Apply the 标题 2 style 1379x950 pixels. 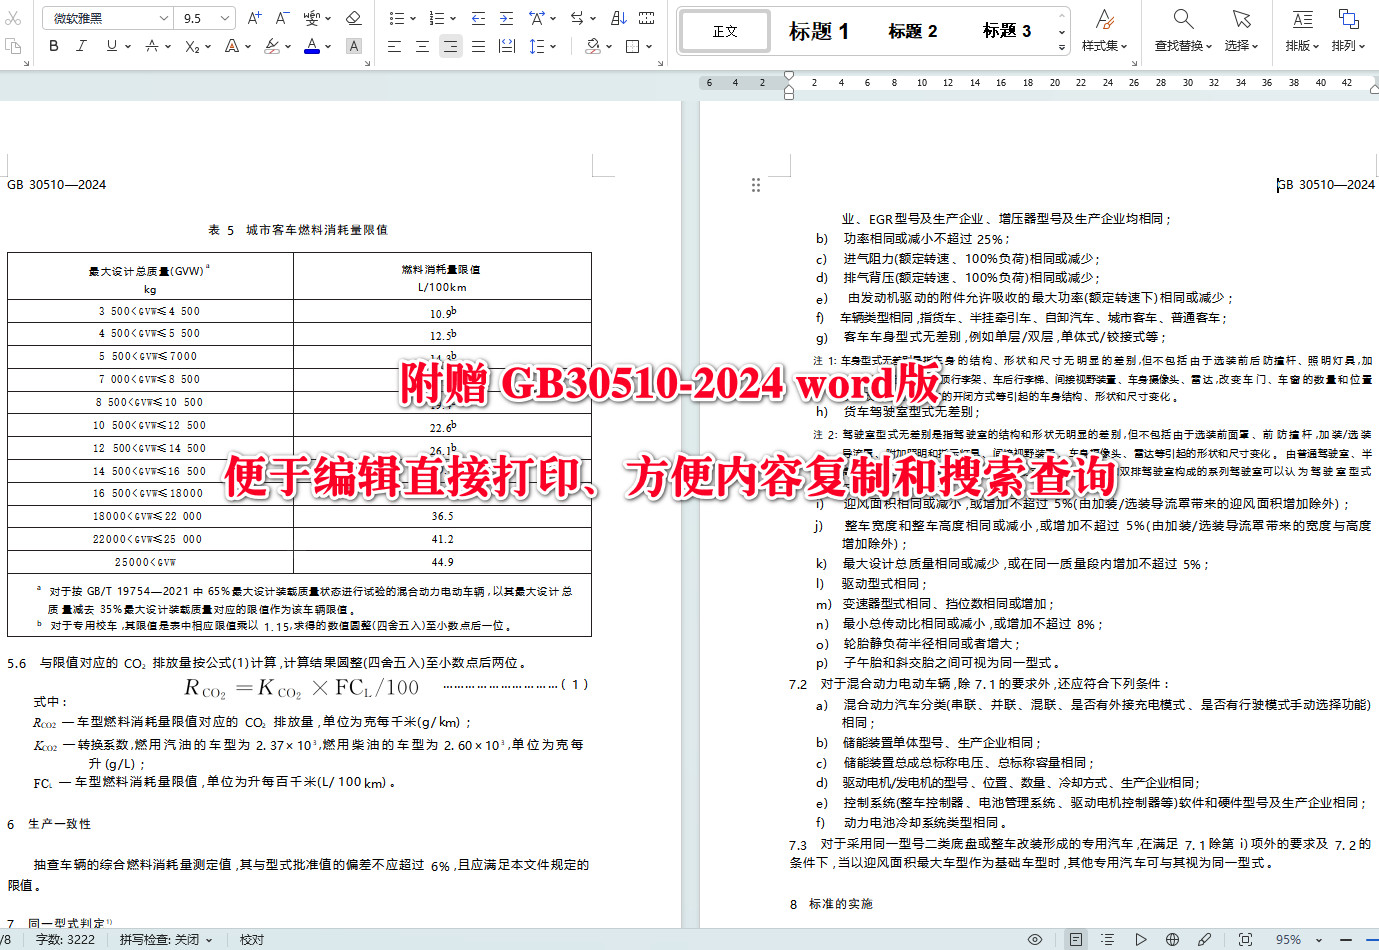click(x=913, y=31)
